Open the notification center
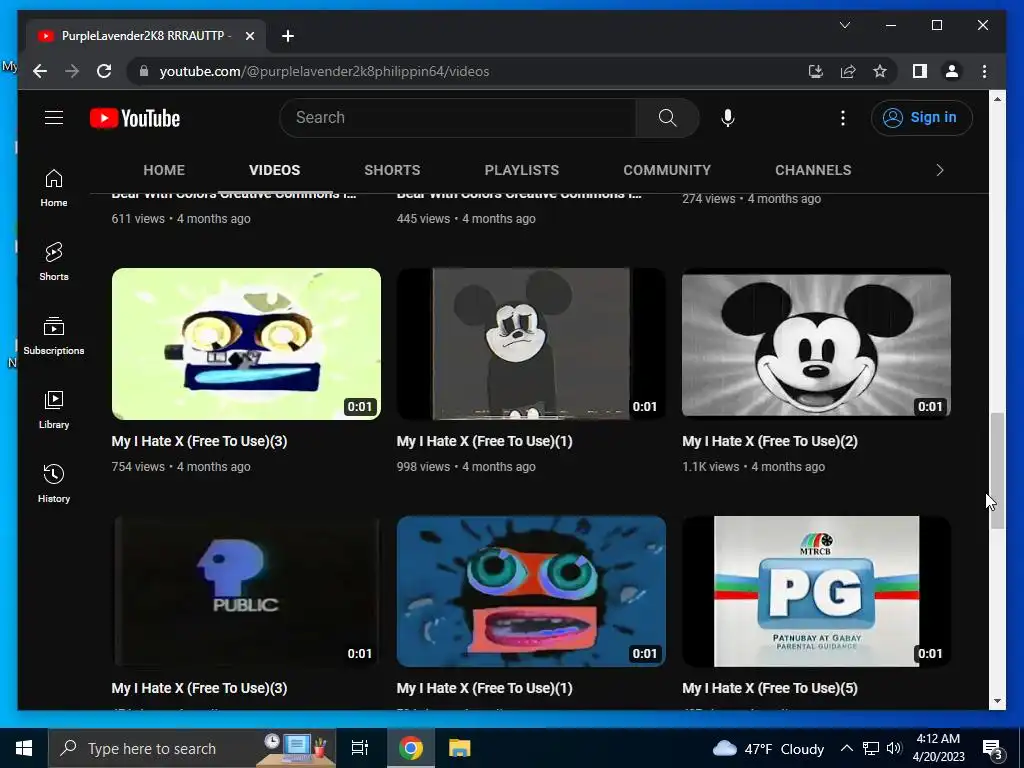The width and height of the screenshot is (1024, 768). pyautogui.click(x=993, y=749)
